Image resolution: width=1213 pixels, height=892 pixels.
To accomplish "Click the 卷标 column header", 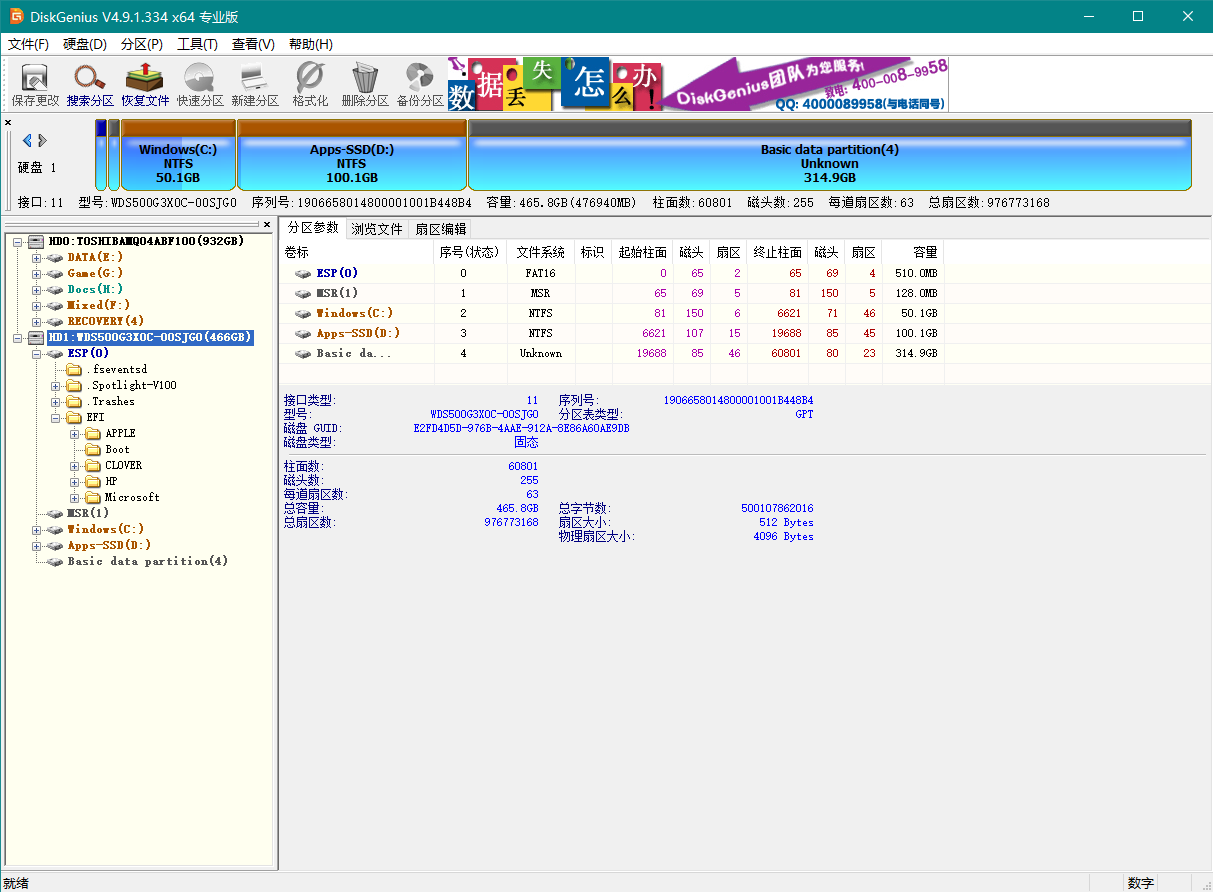I will (x=357, y=252).
